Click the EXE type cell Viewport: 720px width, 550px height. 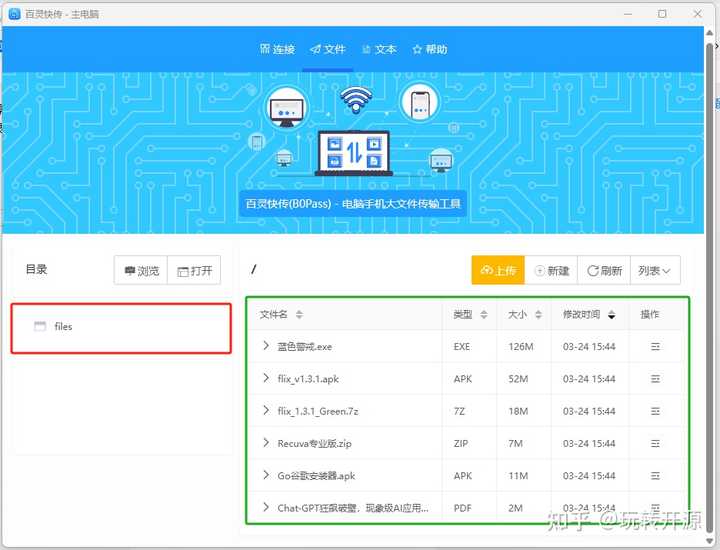pyautogui.click(x=461, y=347)
